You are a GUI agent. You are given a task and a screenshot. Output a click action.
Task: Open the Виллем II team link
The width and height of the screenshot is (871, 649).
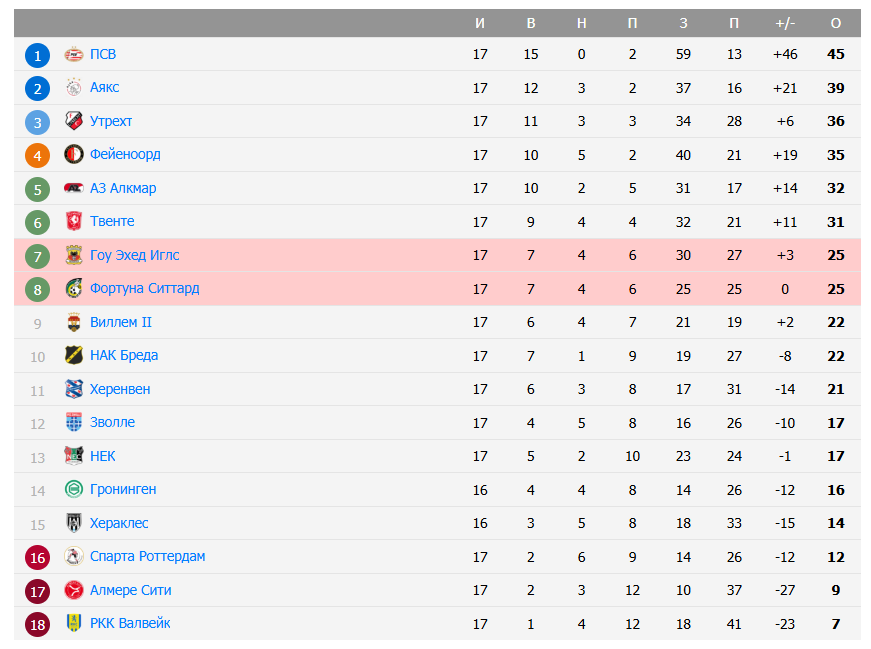point(120,322)
